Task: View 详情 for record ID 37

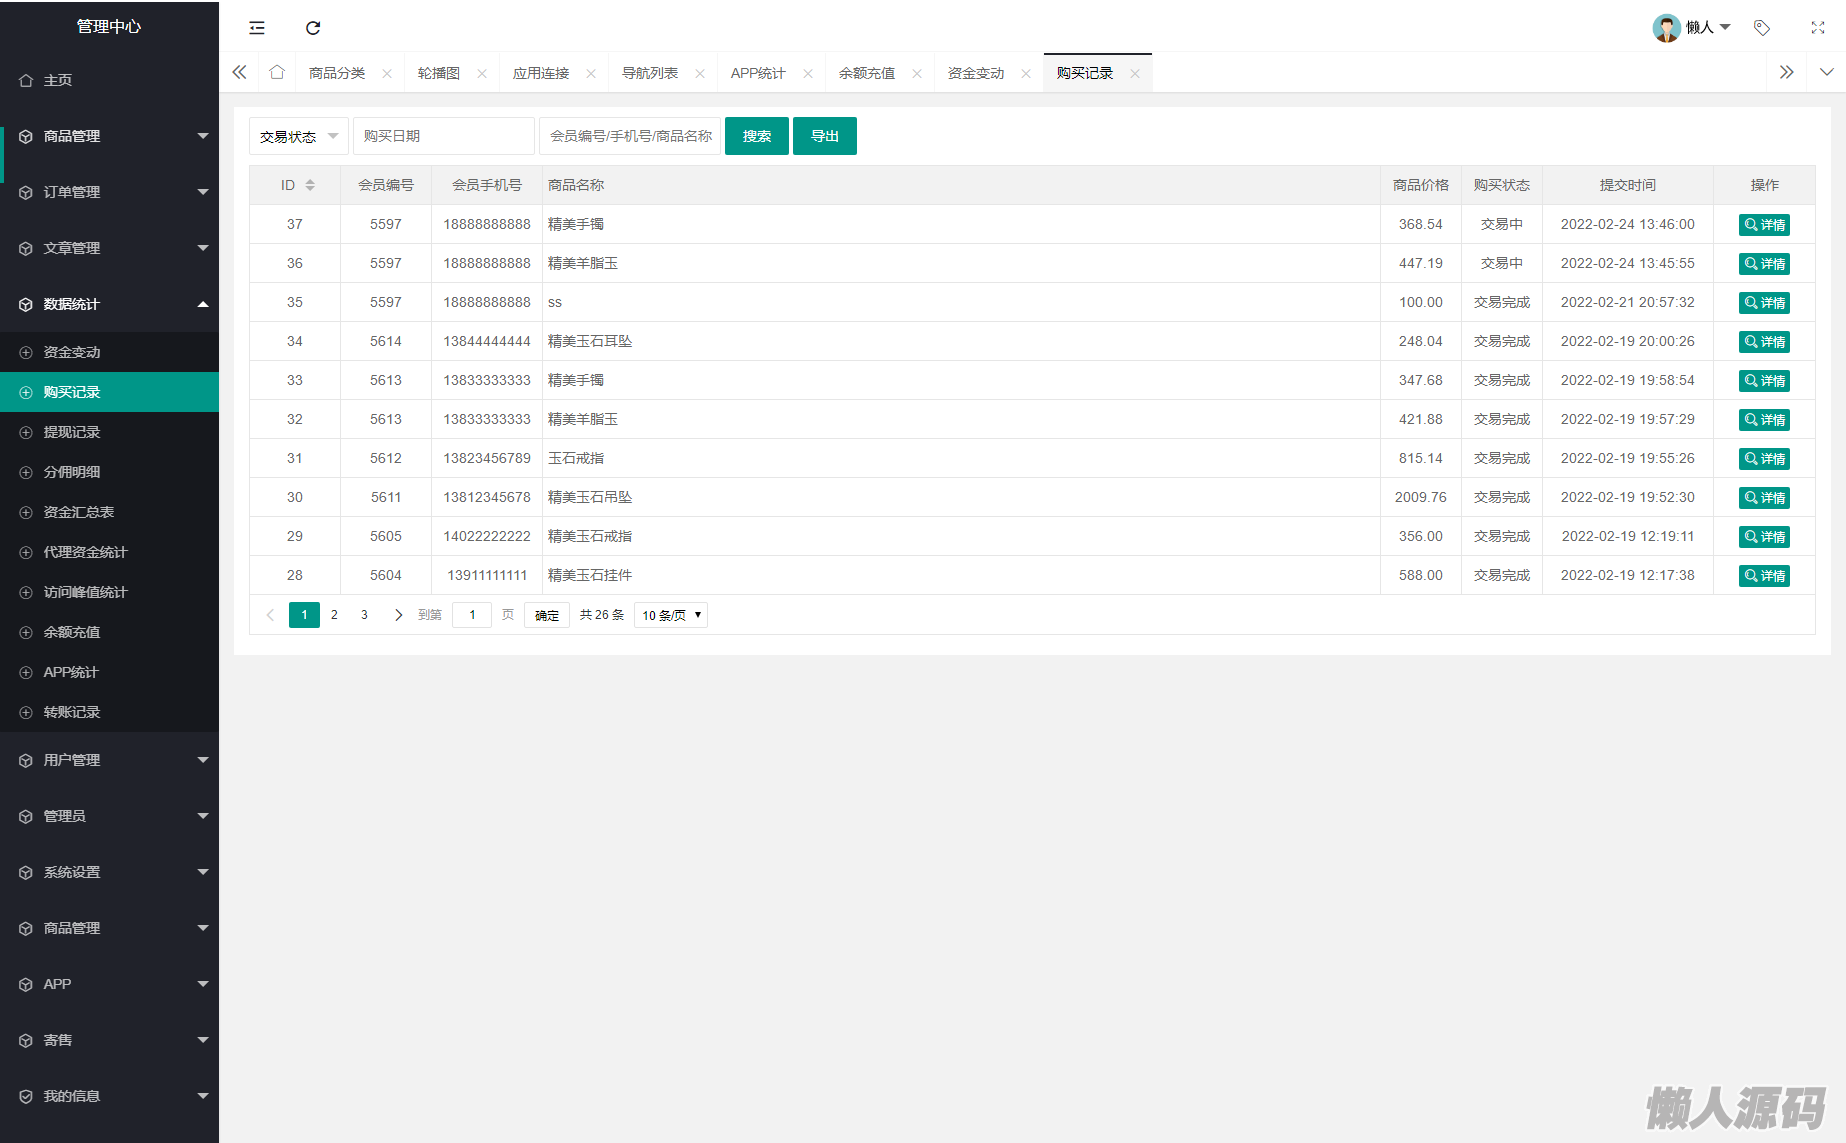Action: click(x=1764, y=225)
